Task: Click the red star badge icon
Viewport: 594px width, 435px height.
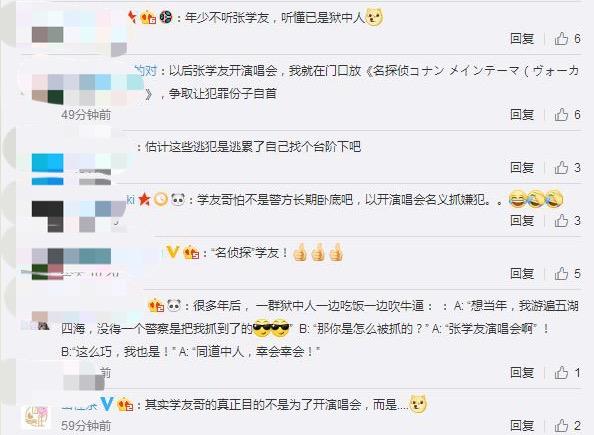Action: [144, 199]
